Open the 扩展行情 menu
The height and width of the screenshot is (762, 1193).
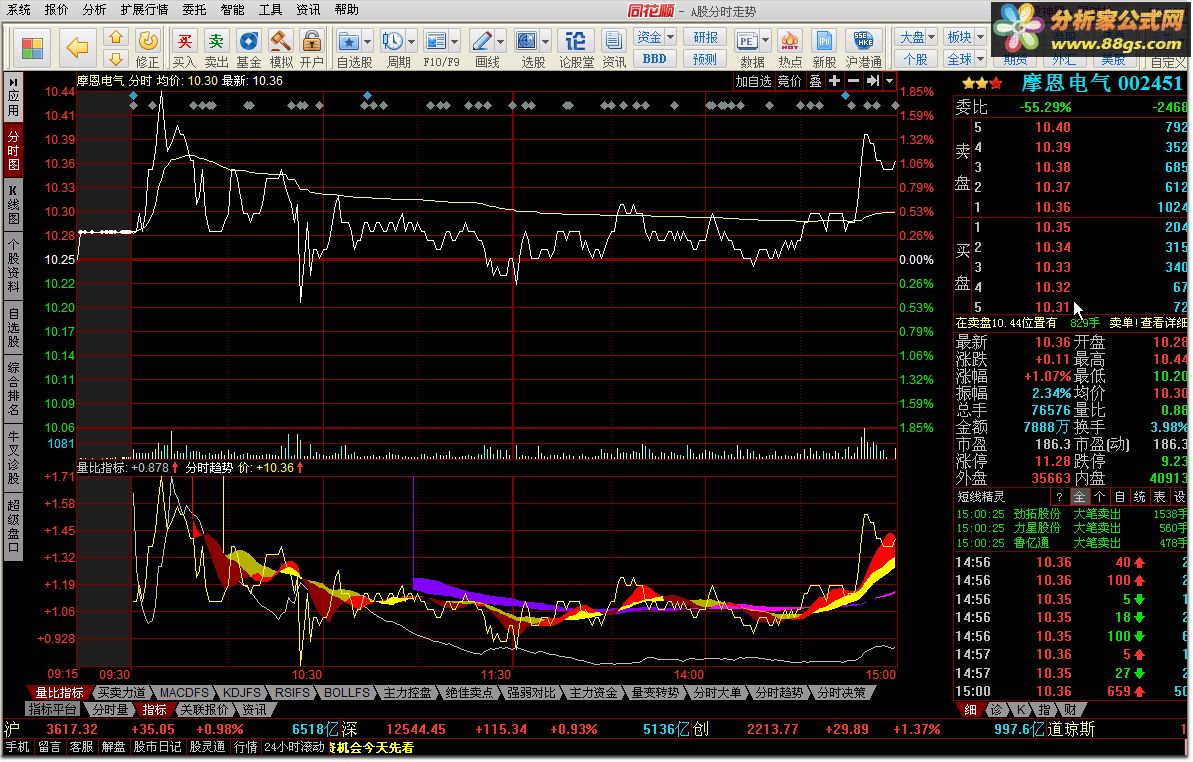click(145, 10)
